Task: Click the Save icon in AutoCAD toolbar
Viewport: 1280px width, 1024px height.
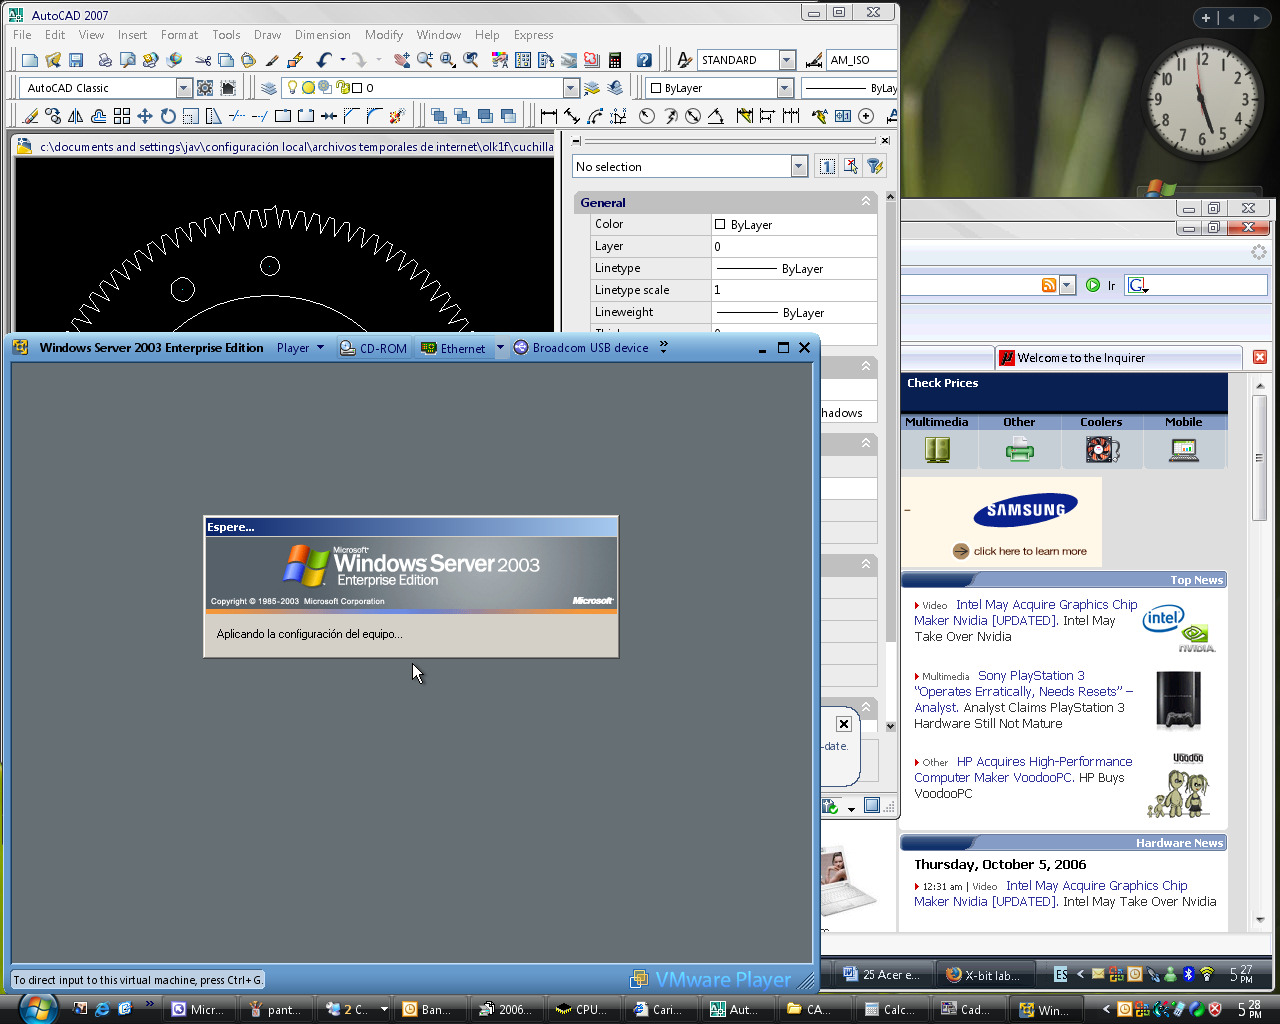Action: (76, 61)
